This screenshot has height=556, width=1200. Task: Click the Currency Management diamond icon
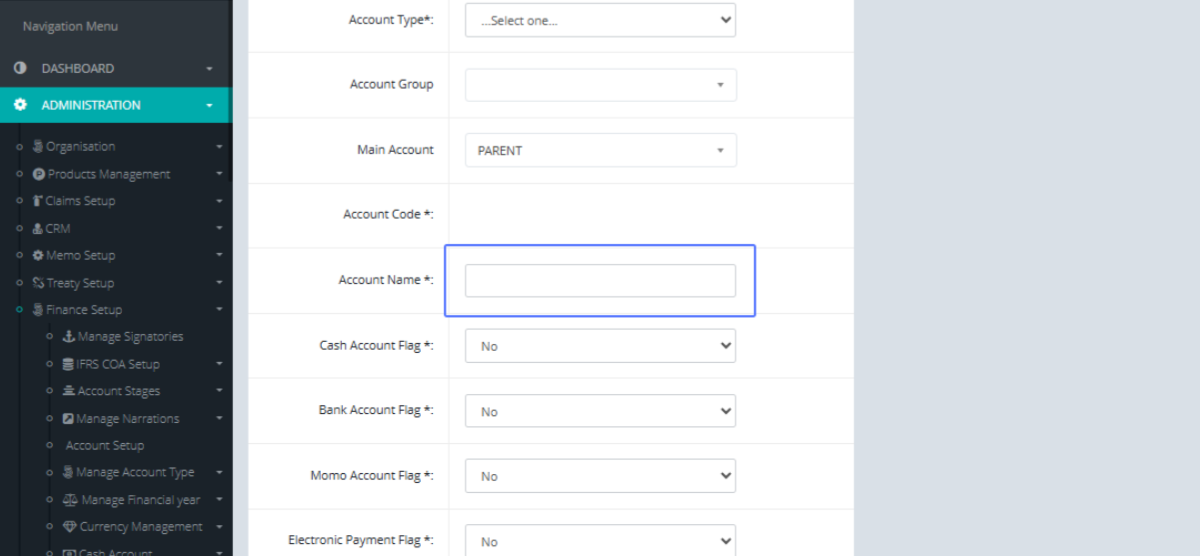pos(69,527)
